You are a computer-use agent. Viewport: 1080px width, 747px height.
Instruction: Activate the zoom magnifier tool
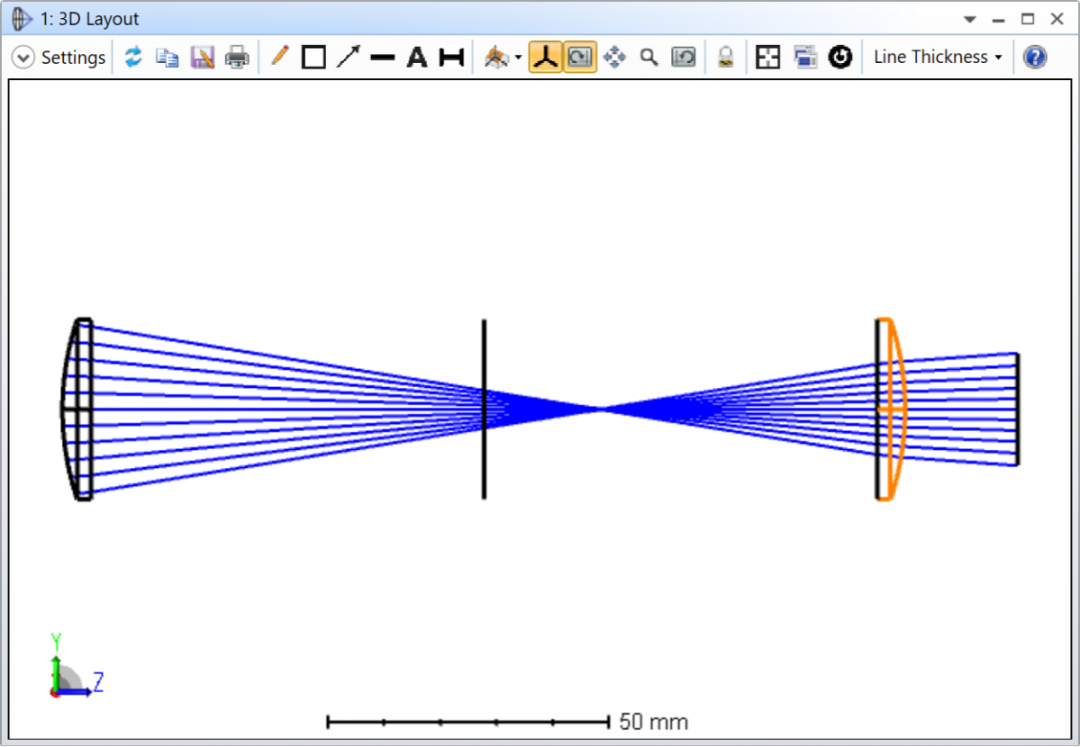pyautogui.click(x=648, y=57)
